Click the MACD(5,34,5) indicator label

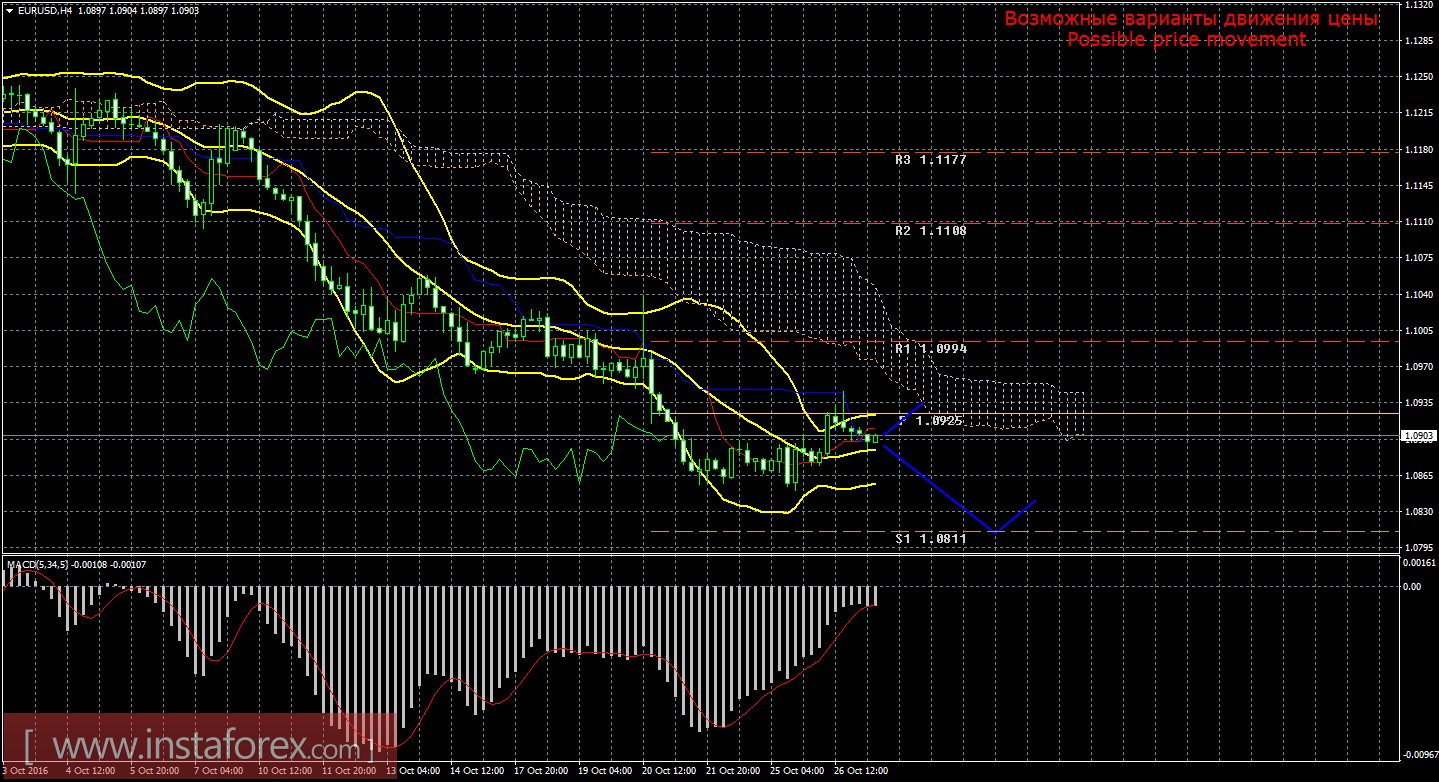38,565
